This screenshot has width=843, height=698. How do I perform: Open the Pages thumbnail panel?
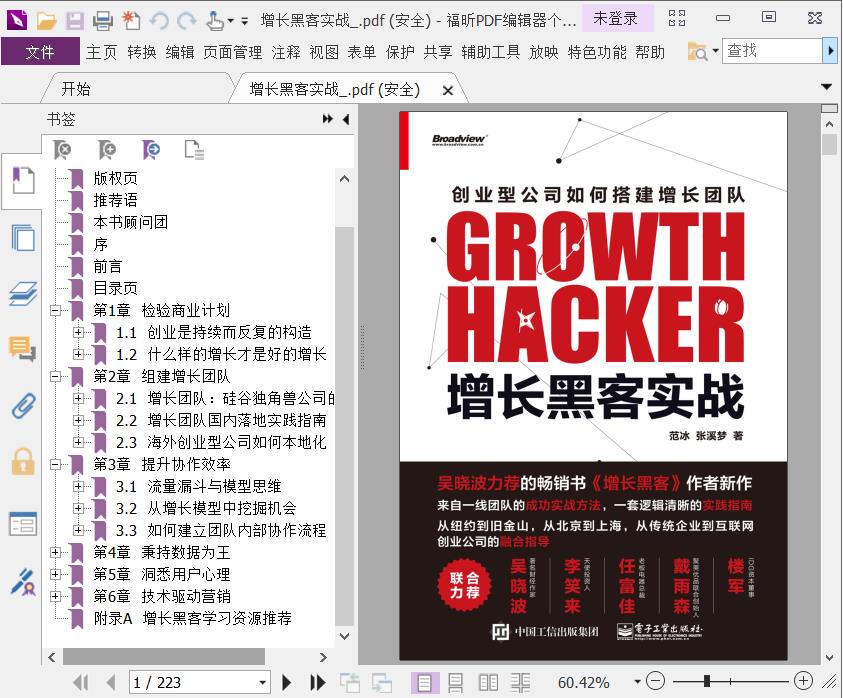23,237
